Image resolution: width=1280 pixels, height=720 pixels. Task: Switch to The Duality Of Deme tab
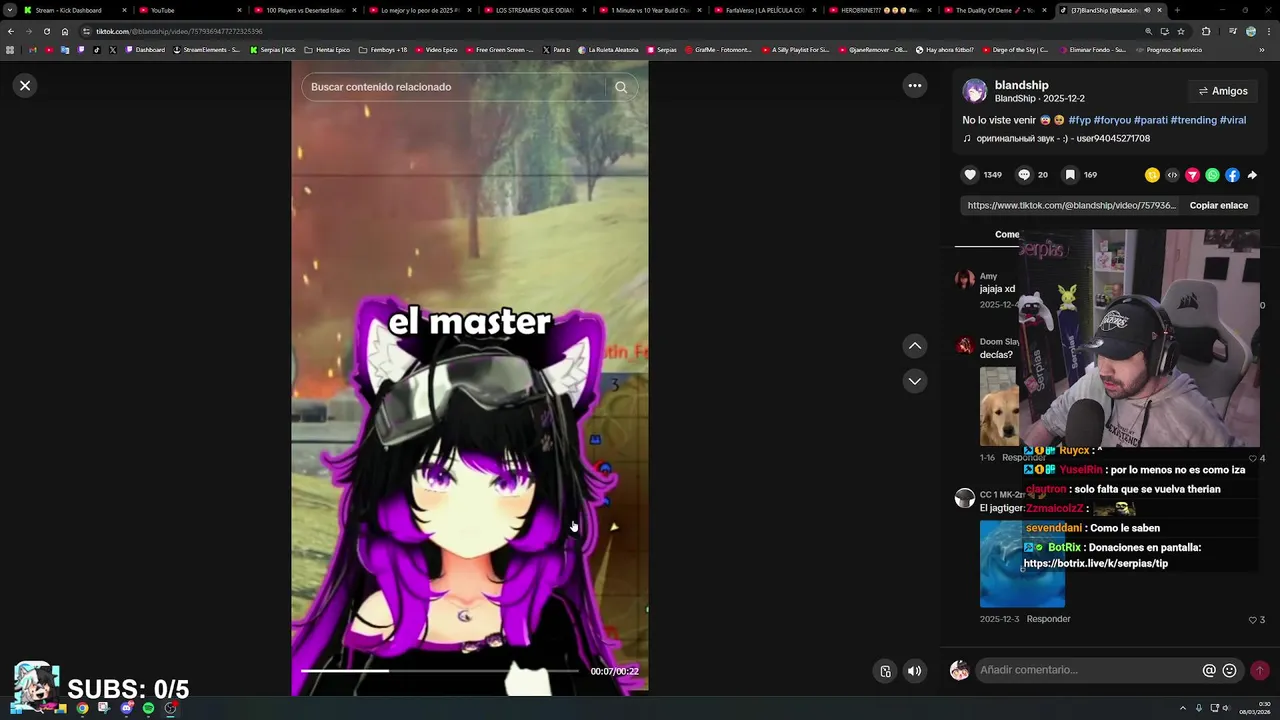click(994, 10)
